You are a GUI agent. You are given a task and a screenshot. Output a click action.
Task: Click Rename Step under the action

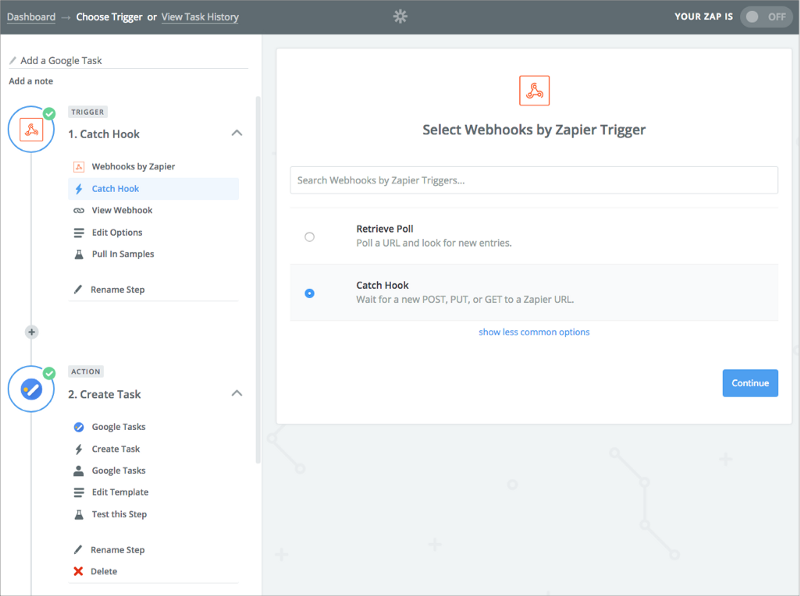[x=118, y=550]
